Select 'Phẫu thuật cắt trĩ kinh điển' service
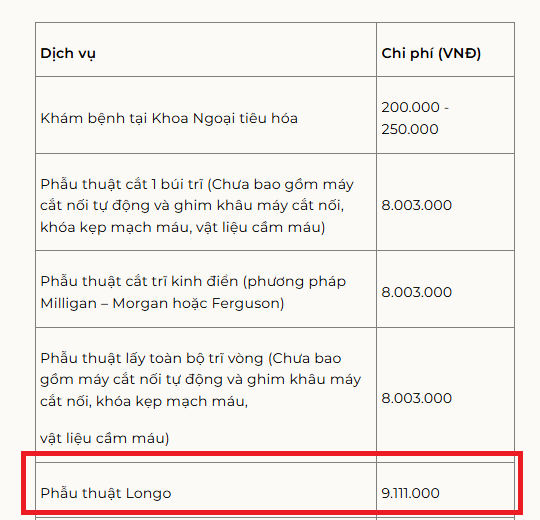540x520 pixels. [139, 281]
